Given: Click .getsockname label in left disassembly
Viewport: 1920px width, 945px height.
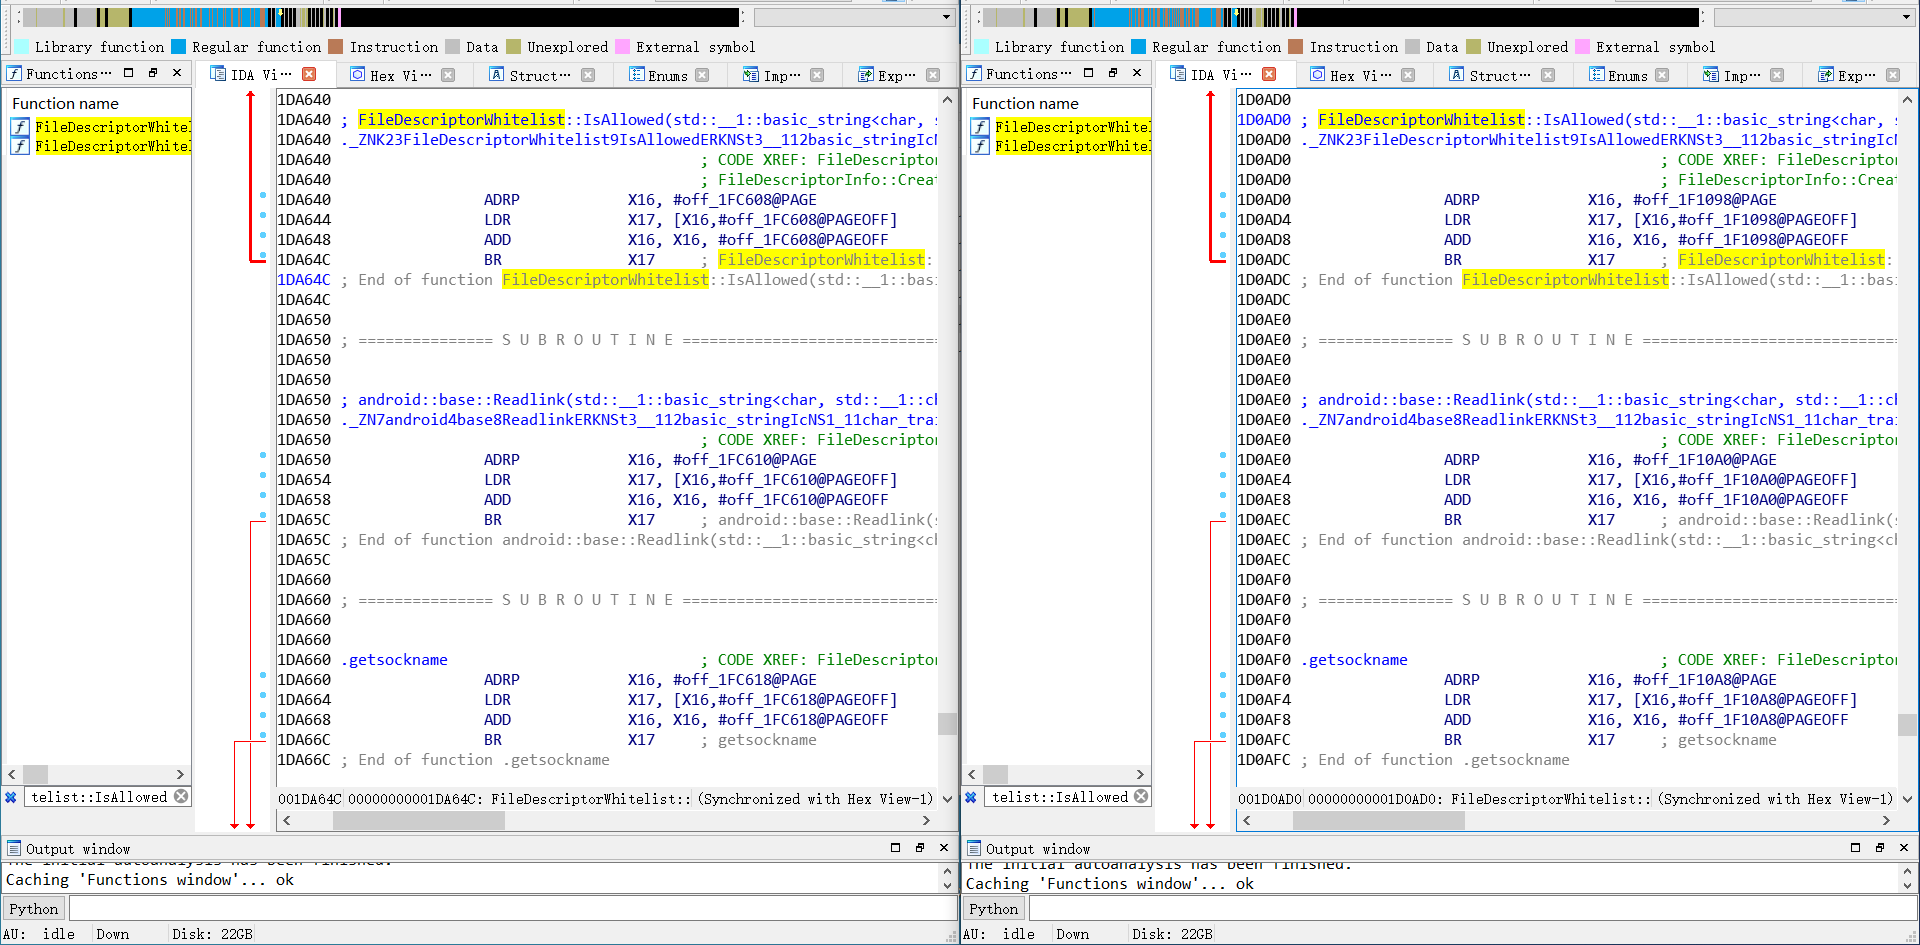Looking at the screenshot, I should [394, 659].
